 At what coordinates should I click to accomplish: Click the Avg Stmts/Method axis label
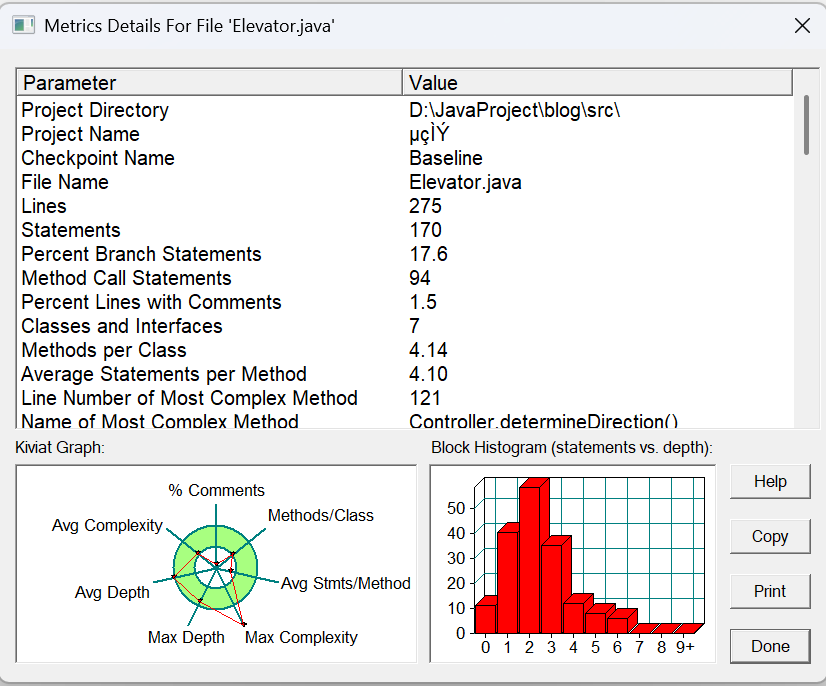click(x=346, y=583)
